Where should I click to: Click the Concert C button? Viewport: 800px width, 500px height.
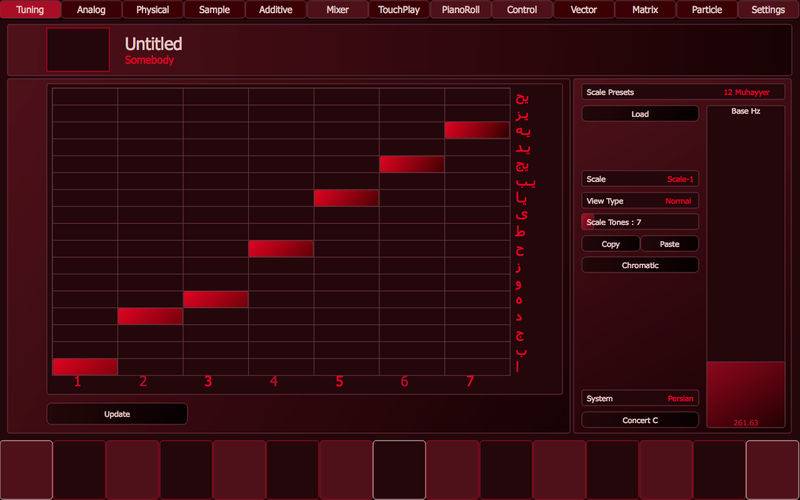click(640, 420)
